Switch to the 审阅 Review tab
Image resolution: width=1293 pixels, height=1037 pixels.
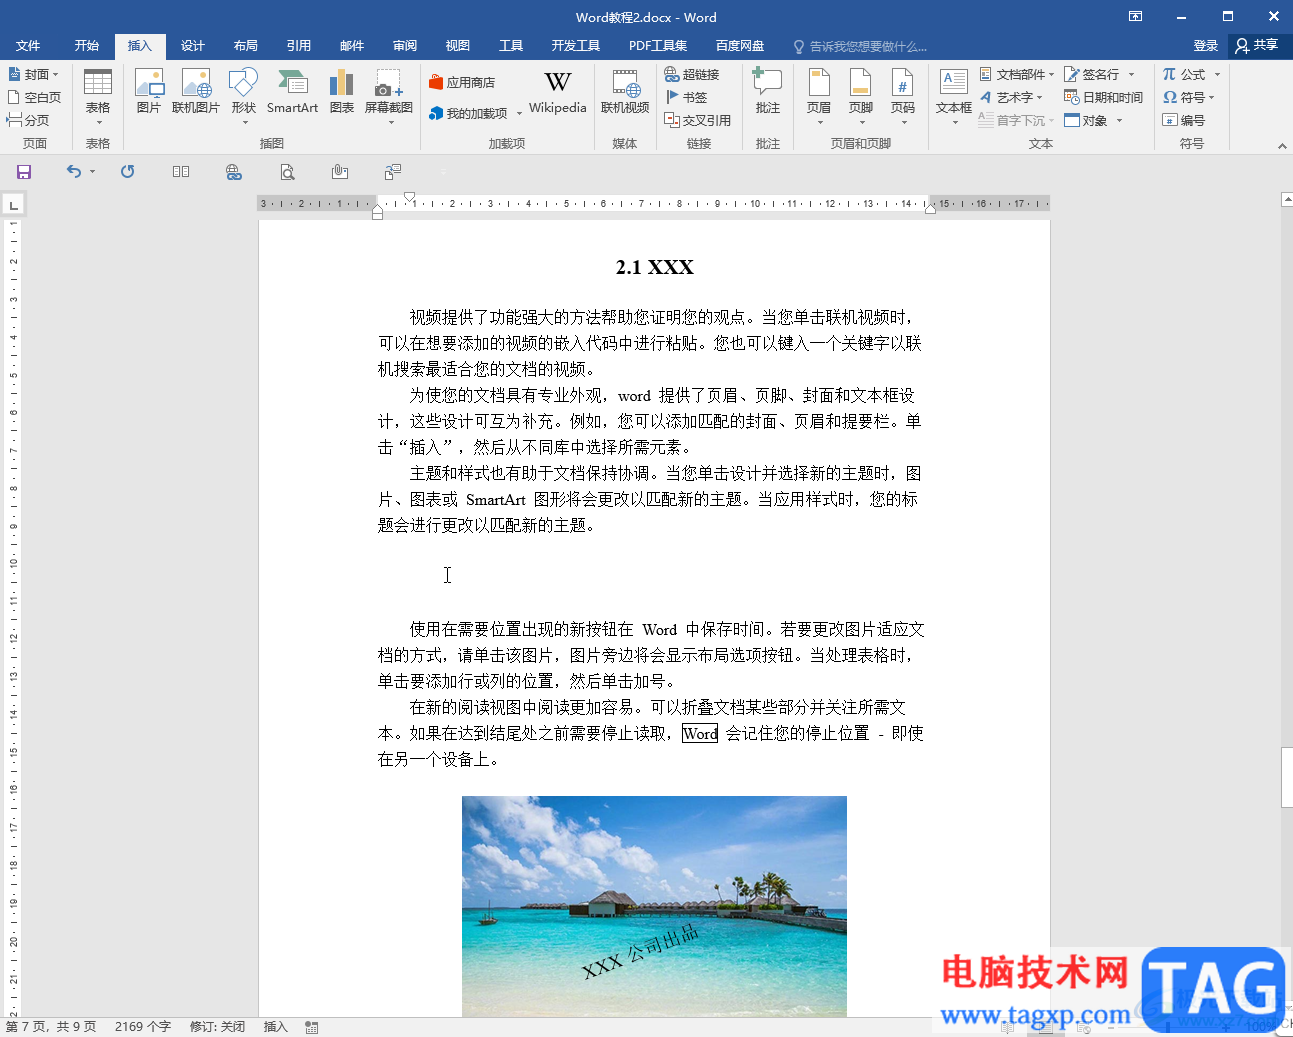[x=405, y=46]
